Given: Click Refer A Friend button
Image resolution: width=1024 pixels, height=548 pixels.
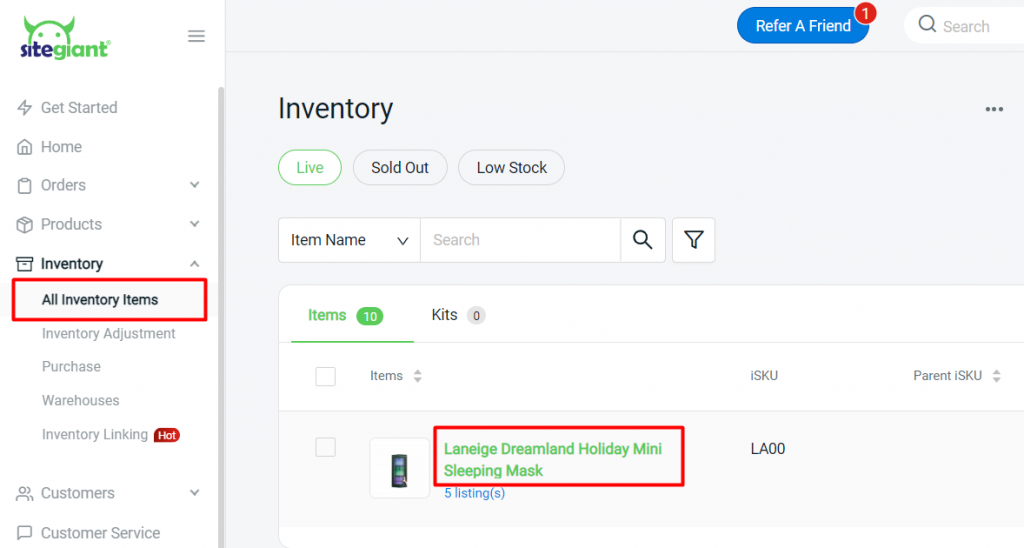Looking at the screenshot, I should tap(803, 26).
